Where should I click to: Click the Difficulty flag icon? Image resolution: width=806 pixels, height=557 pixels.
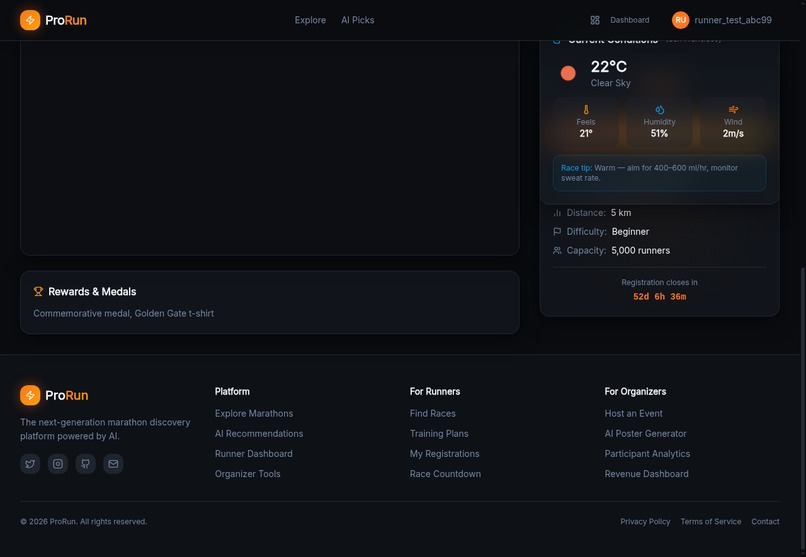(557, 232)
